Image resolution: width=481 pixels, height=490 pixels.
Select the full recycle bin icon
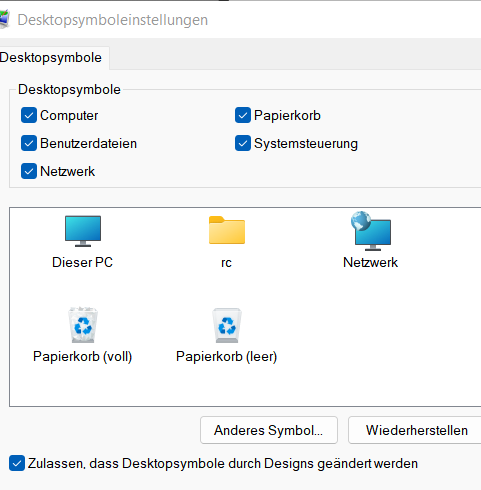[83, 325]
